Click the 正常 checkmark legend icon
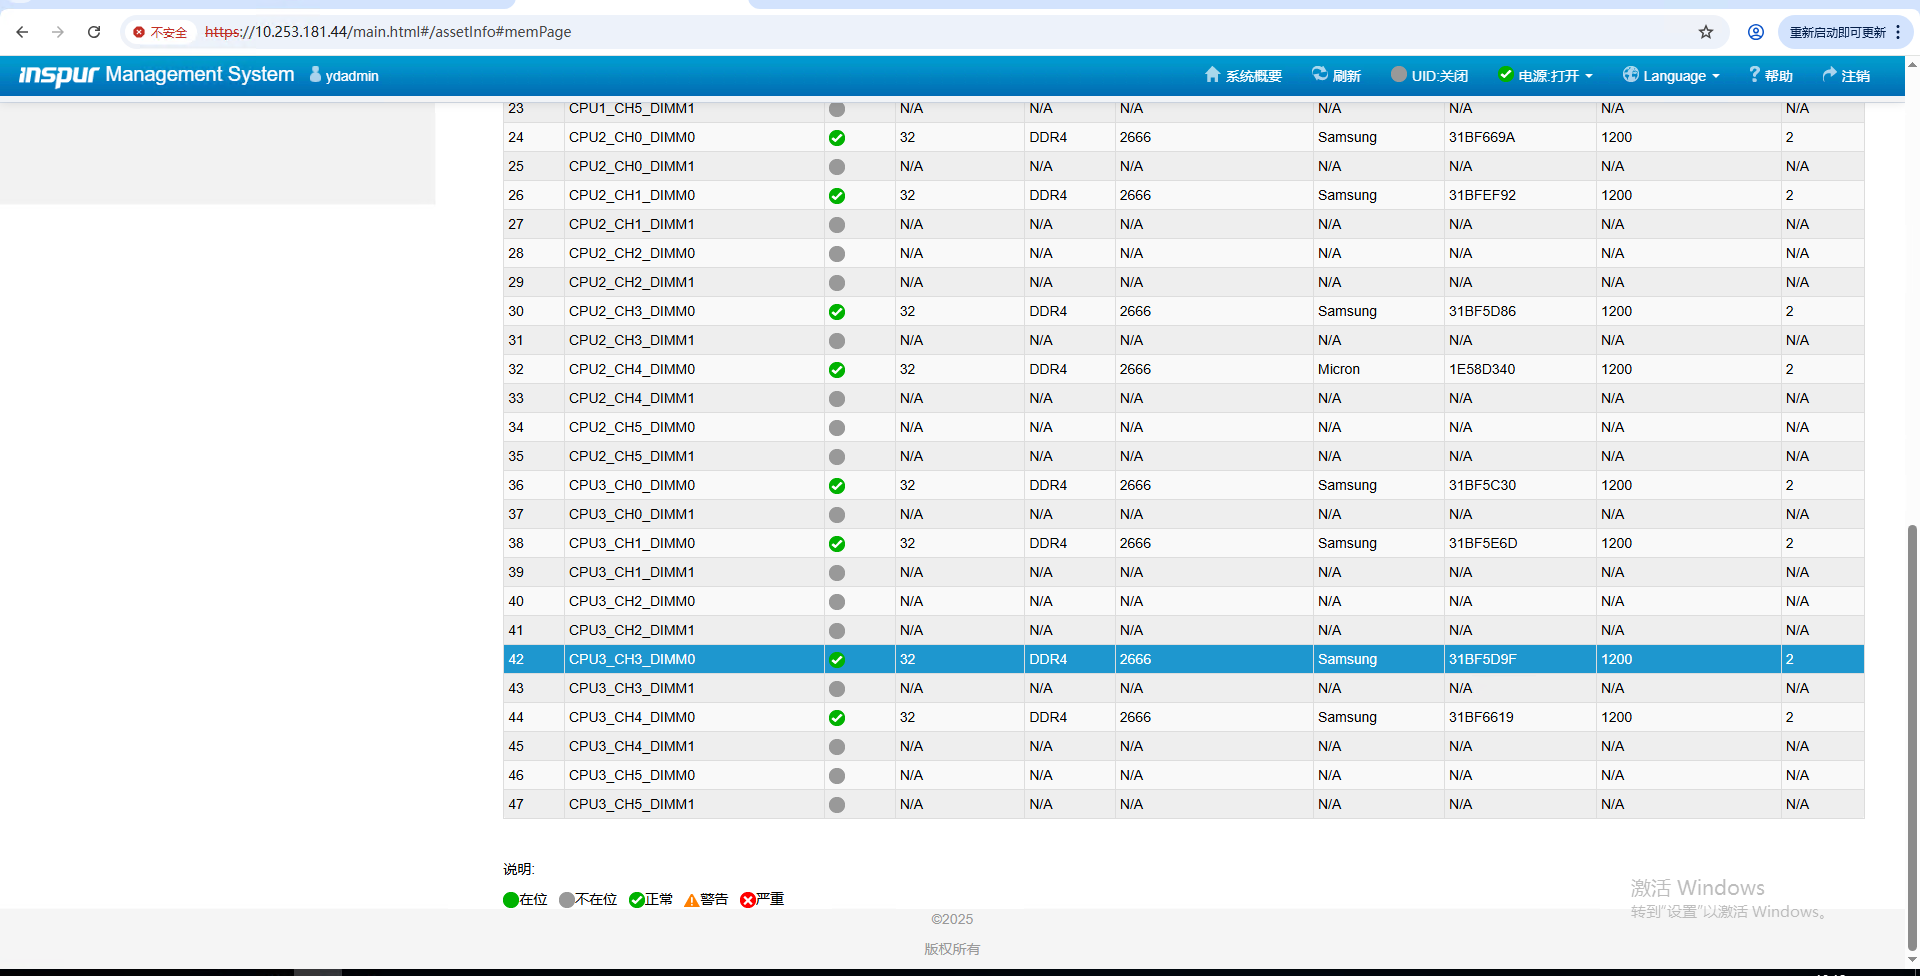Image resolution: width=1920 pixels, height=976 pixels. (x=637, y=900)
